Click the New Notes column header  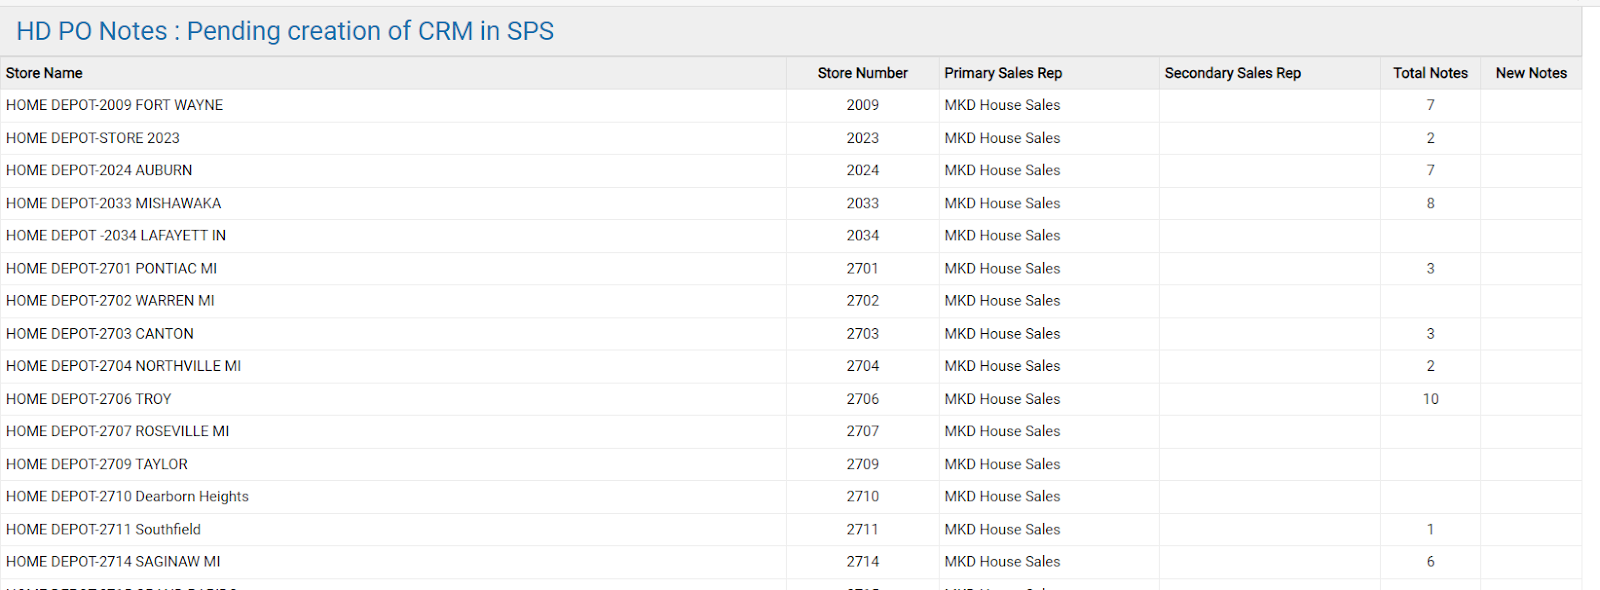(1531, 73)
